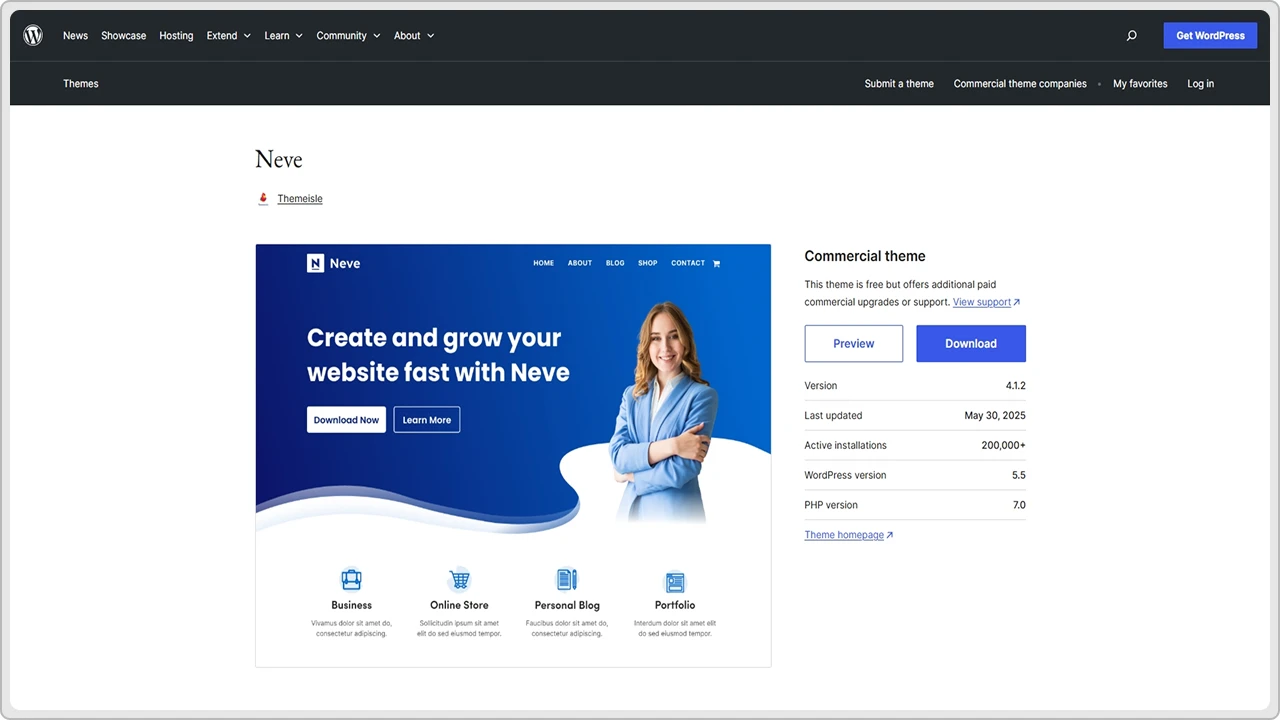The height and width of the screenshot is (720, 1280).
Task: Expand the About dropdown menu
Action: click(x=413, y=35)
